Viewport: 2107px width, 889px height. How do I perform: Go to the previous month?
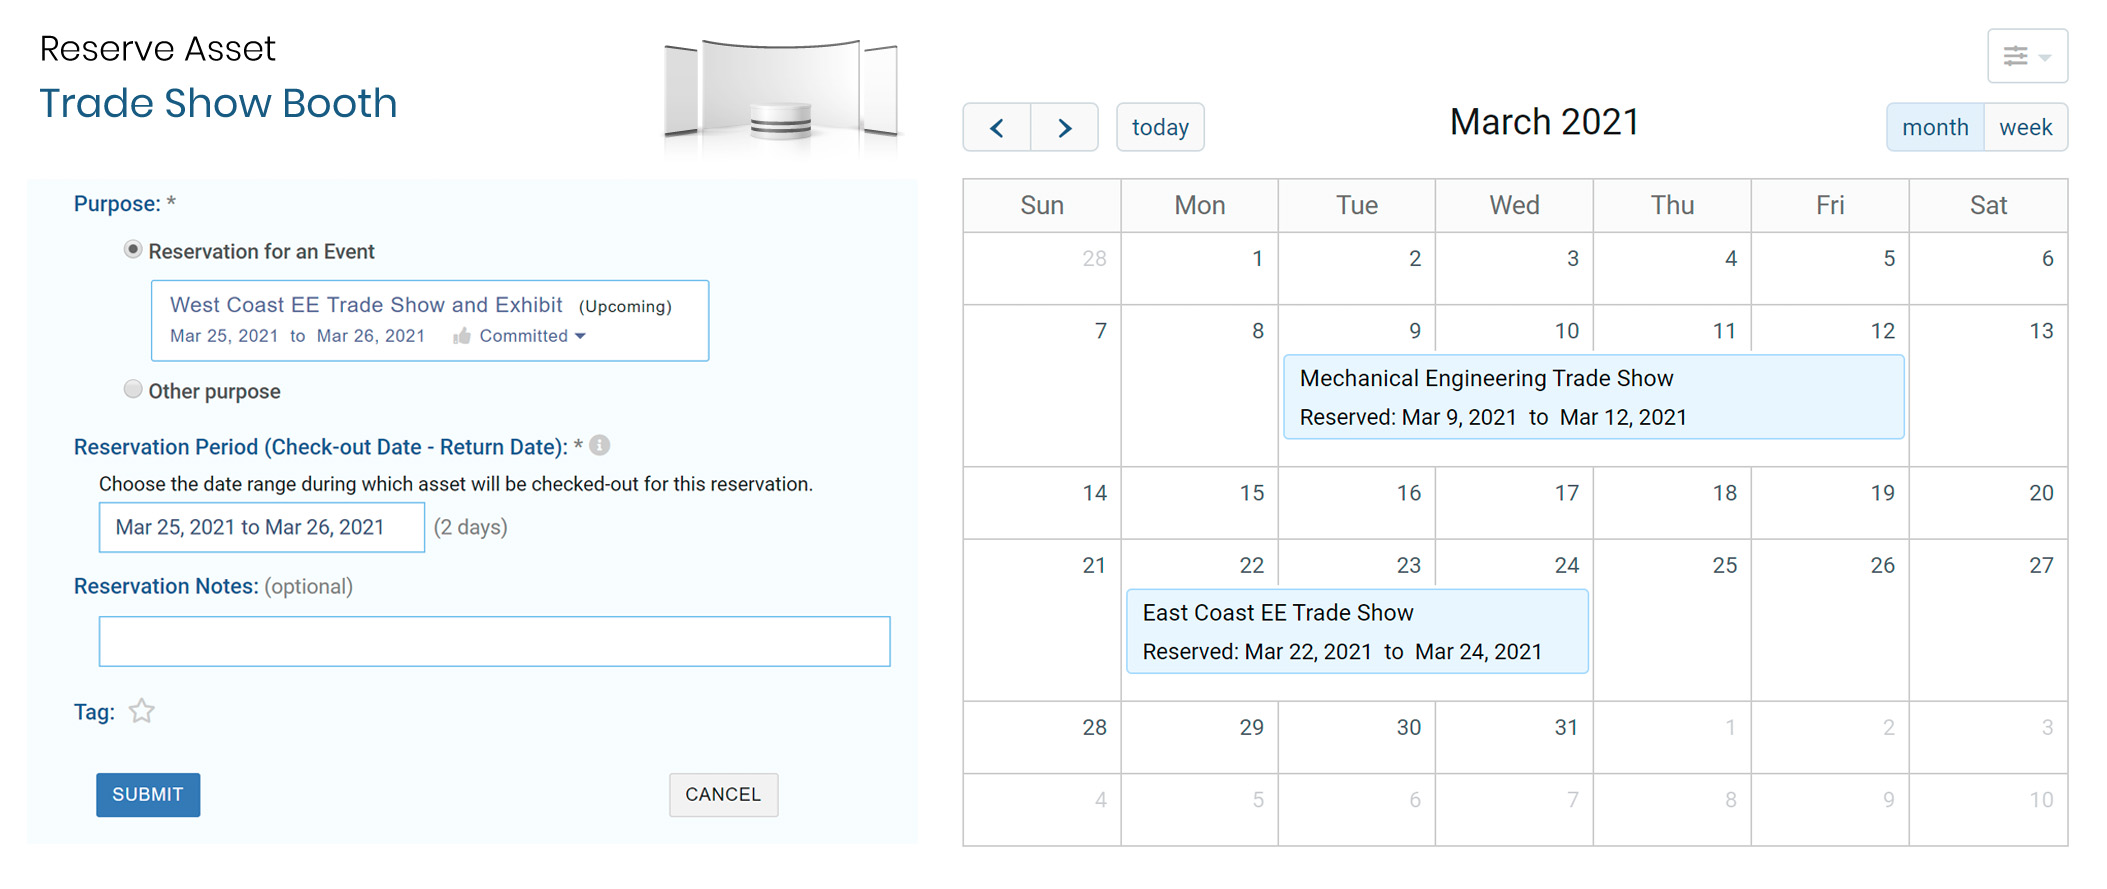pyautogui.click(x=996, y=128)
